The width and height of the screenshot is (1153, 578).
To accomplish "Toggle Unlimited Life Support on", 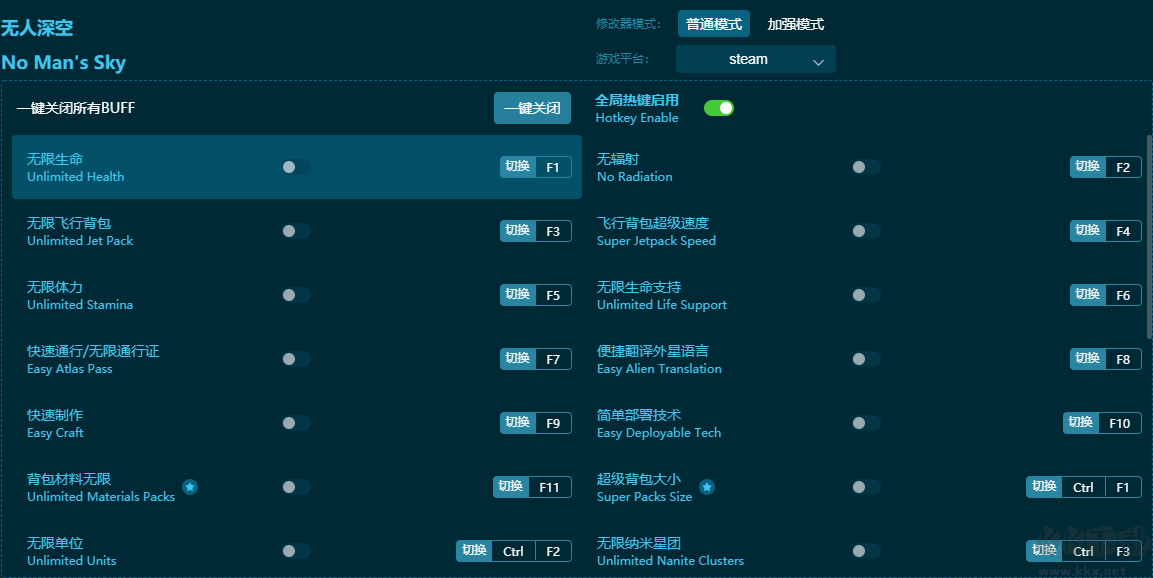I will tap(866, 295).
